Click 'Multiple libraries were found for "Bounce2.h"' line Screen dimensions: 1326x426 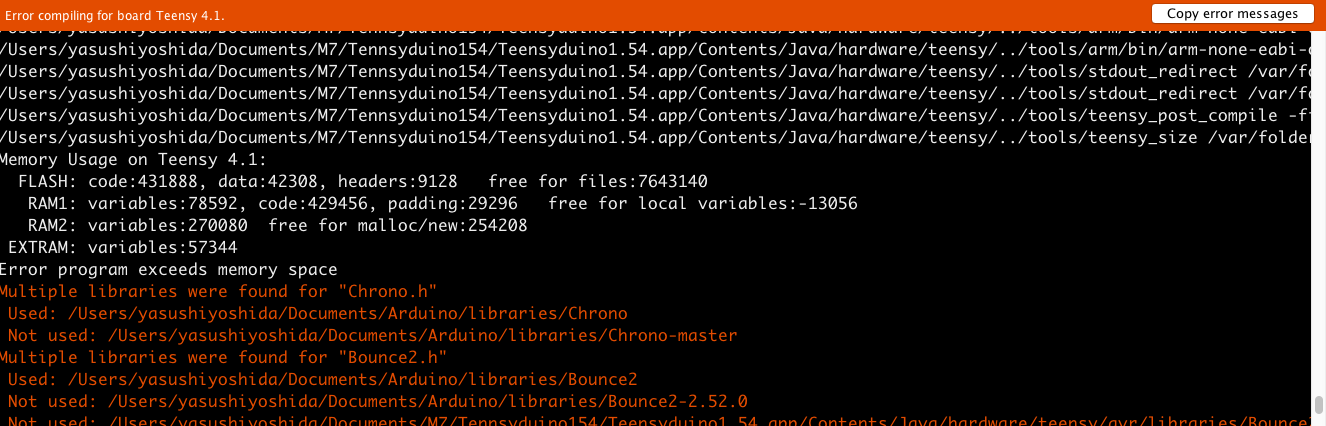click(x=224, y=358)
